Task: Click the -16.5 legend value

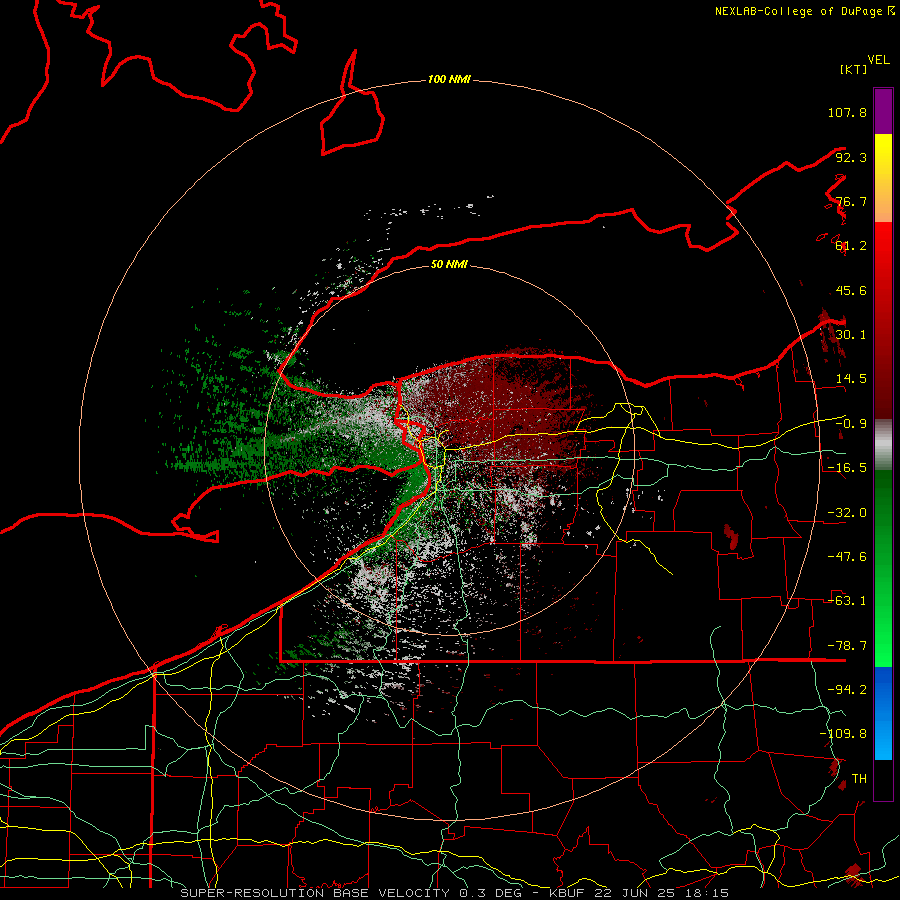Action: [x=847, y=468]
